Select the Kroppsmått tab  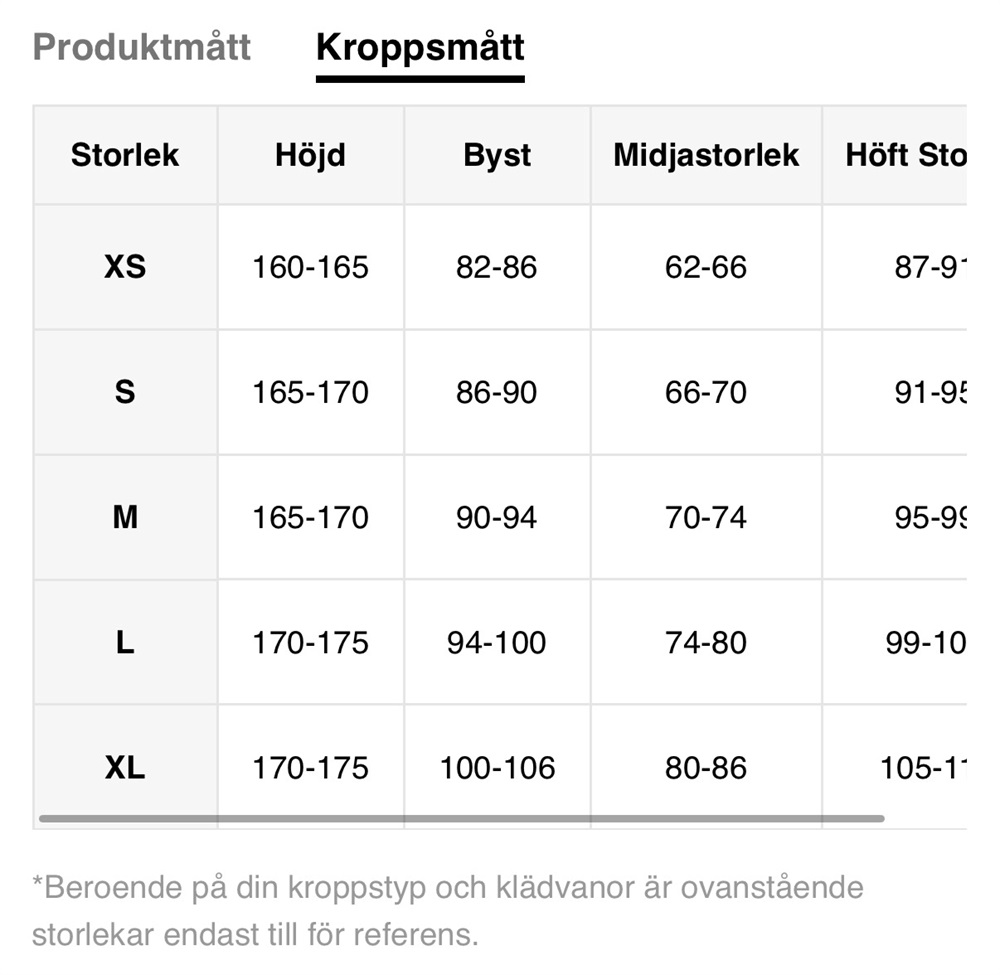[420, 47]
